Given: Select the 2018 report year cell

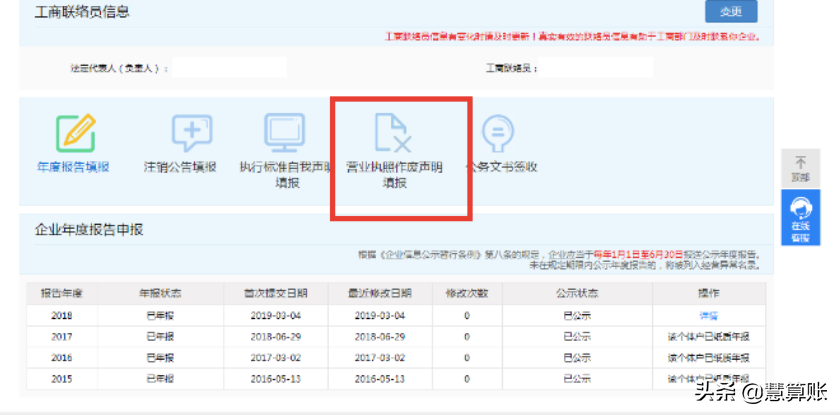Looking at the screenshot, I should (x=62, y=316).
